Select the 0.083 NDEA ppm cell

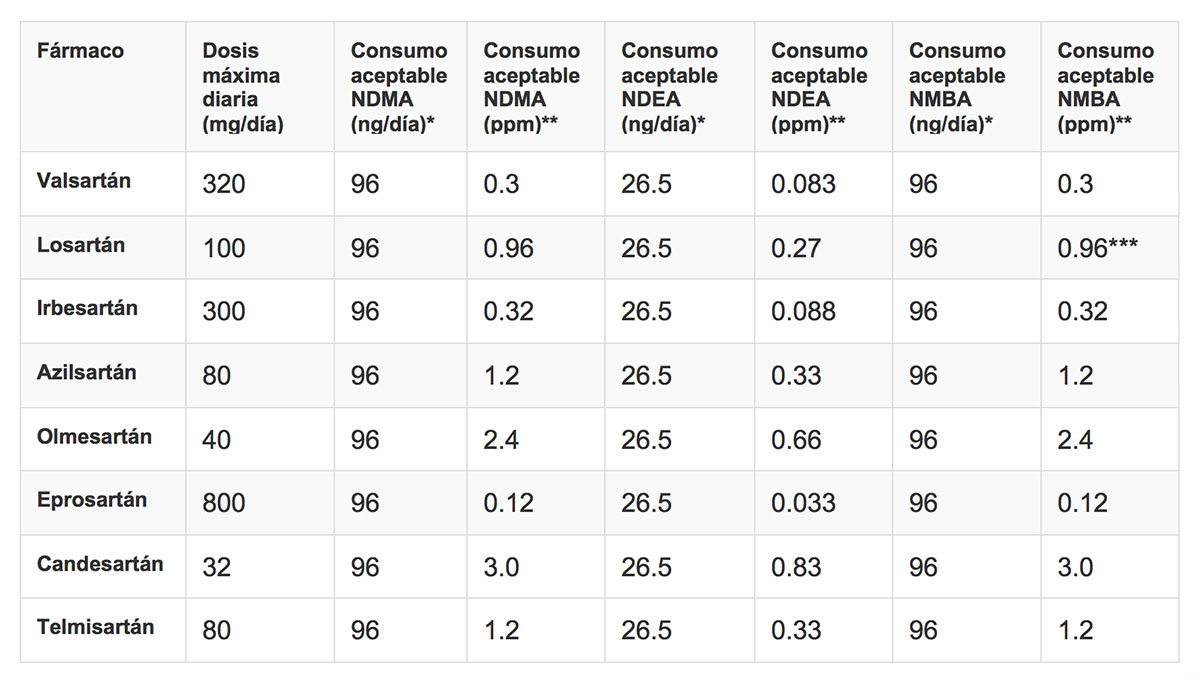tap(803, 185)
